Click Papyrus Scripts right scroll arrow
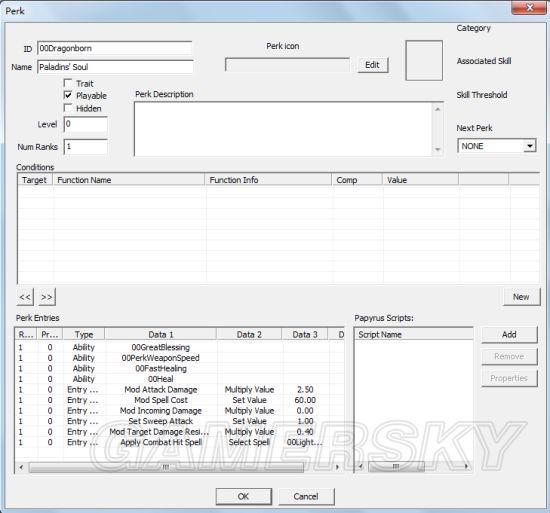550x513 pixels. coord(466,466)
